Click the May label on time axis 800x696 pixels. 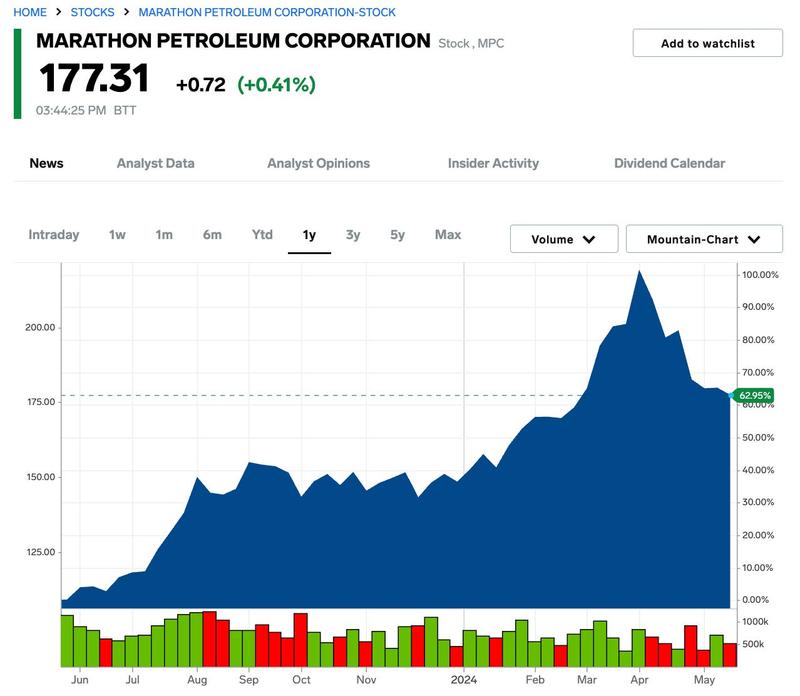coord(704,680)
